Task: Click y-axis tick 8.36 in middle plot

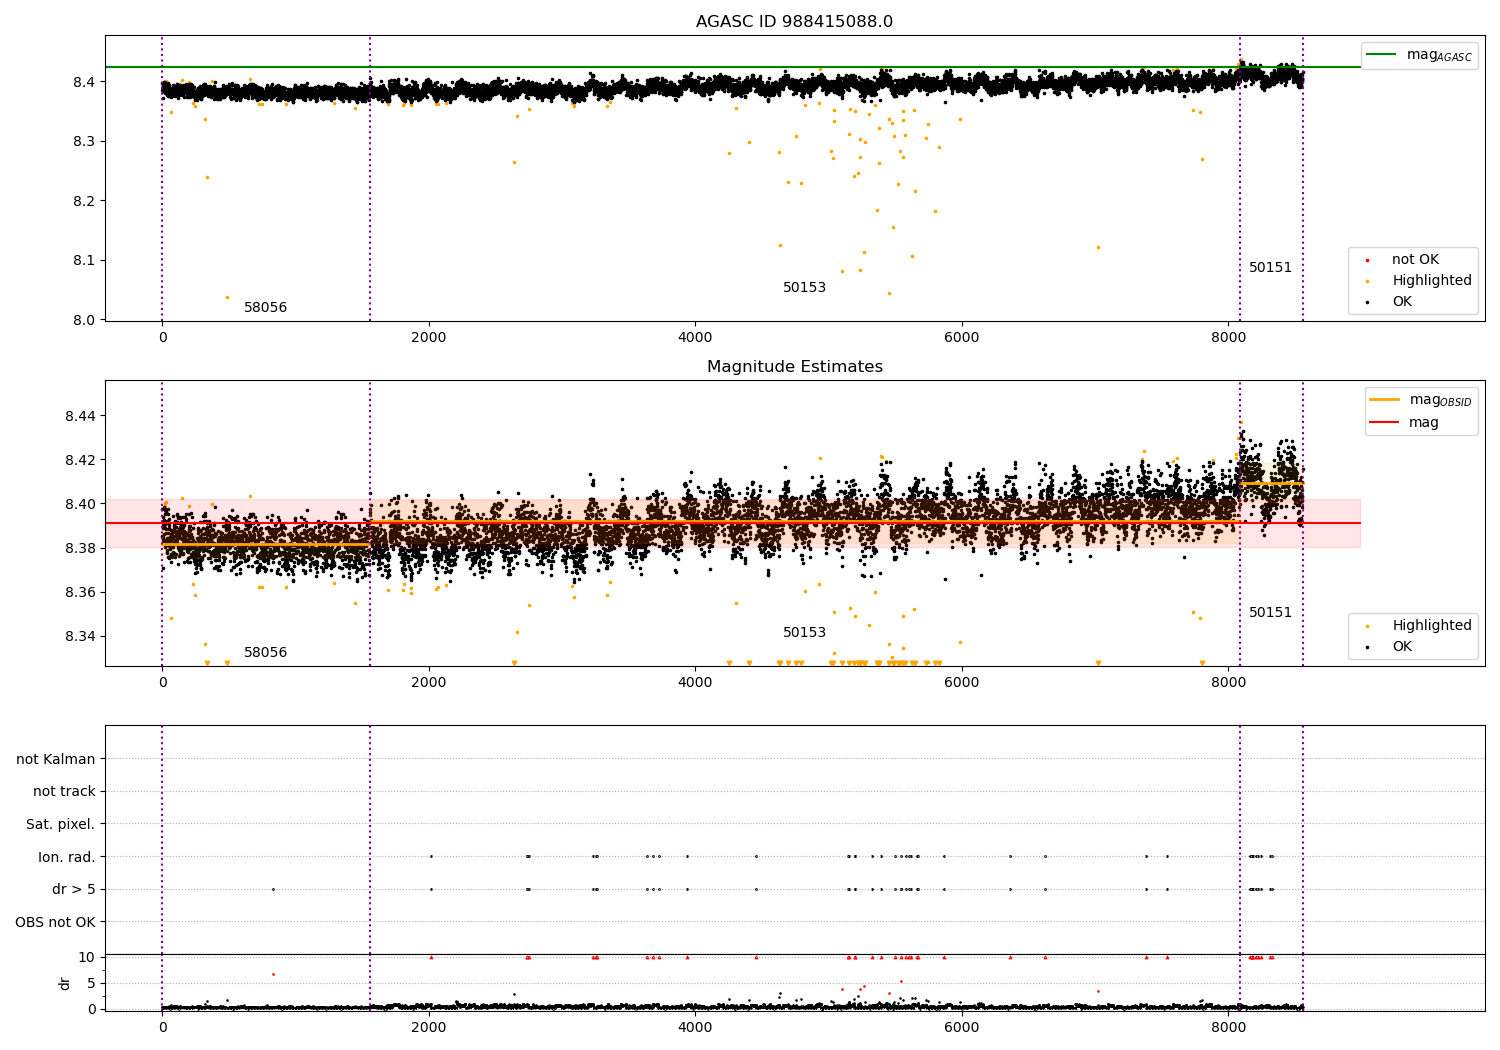Action: 79,592
